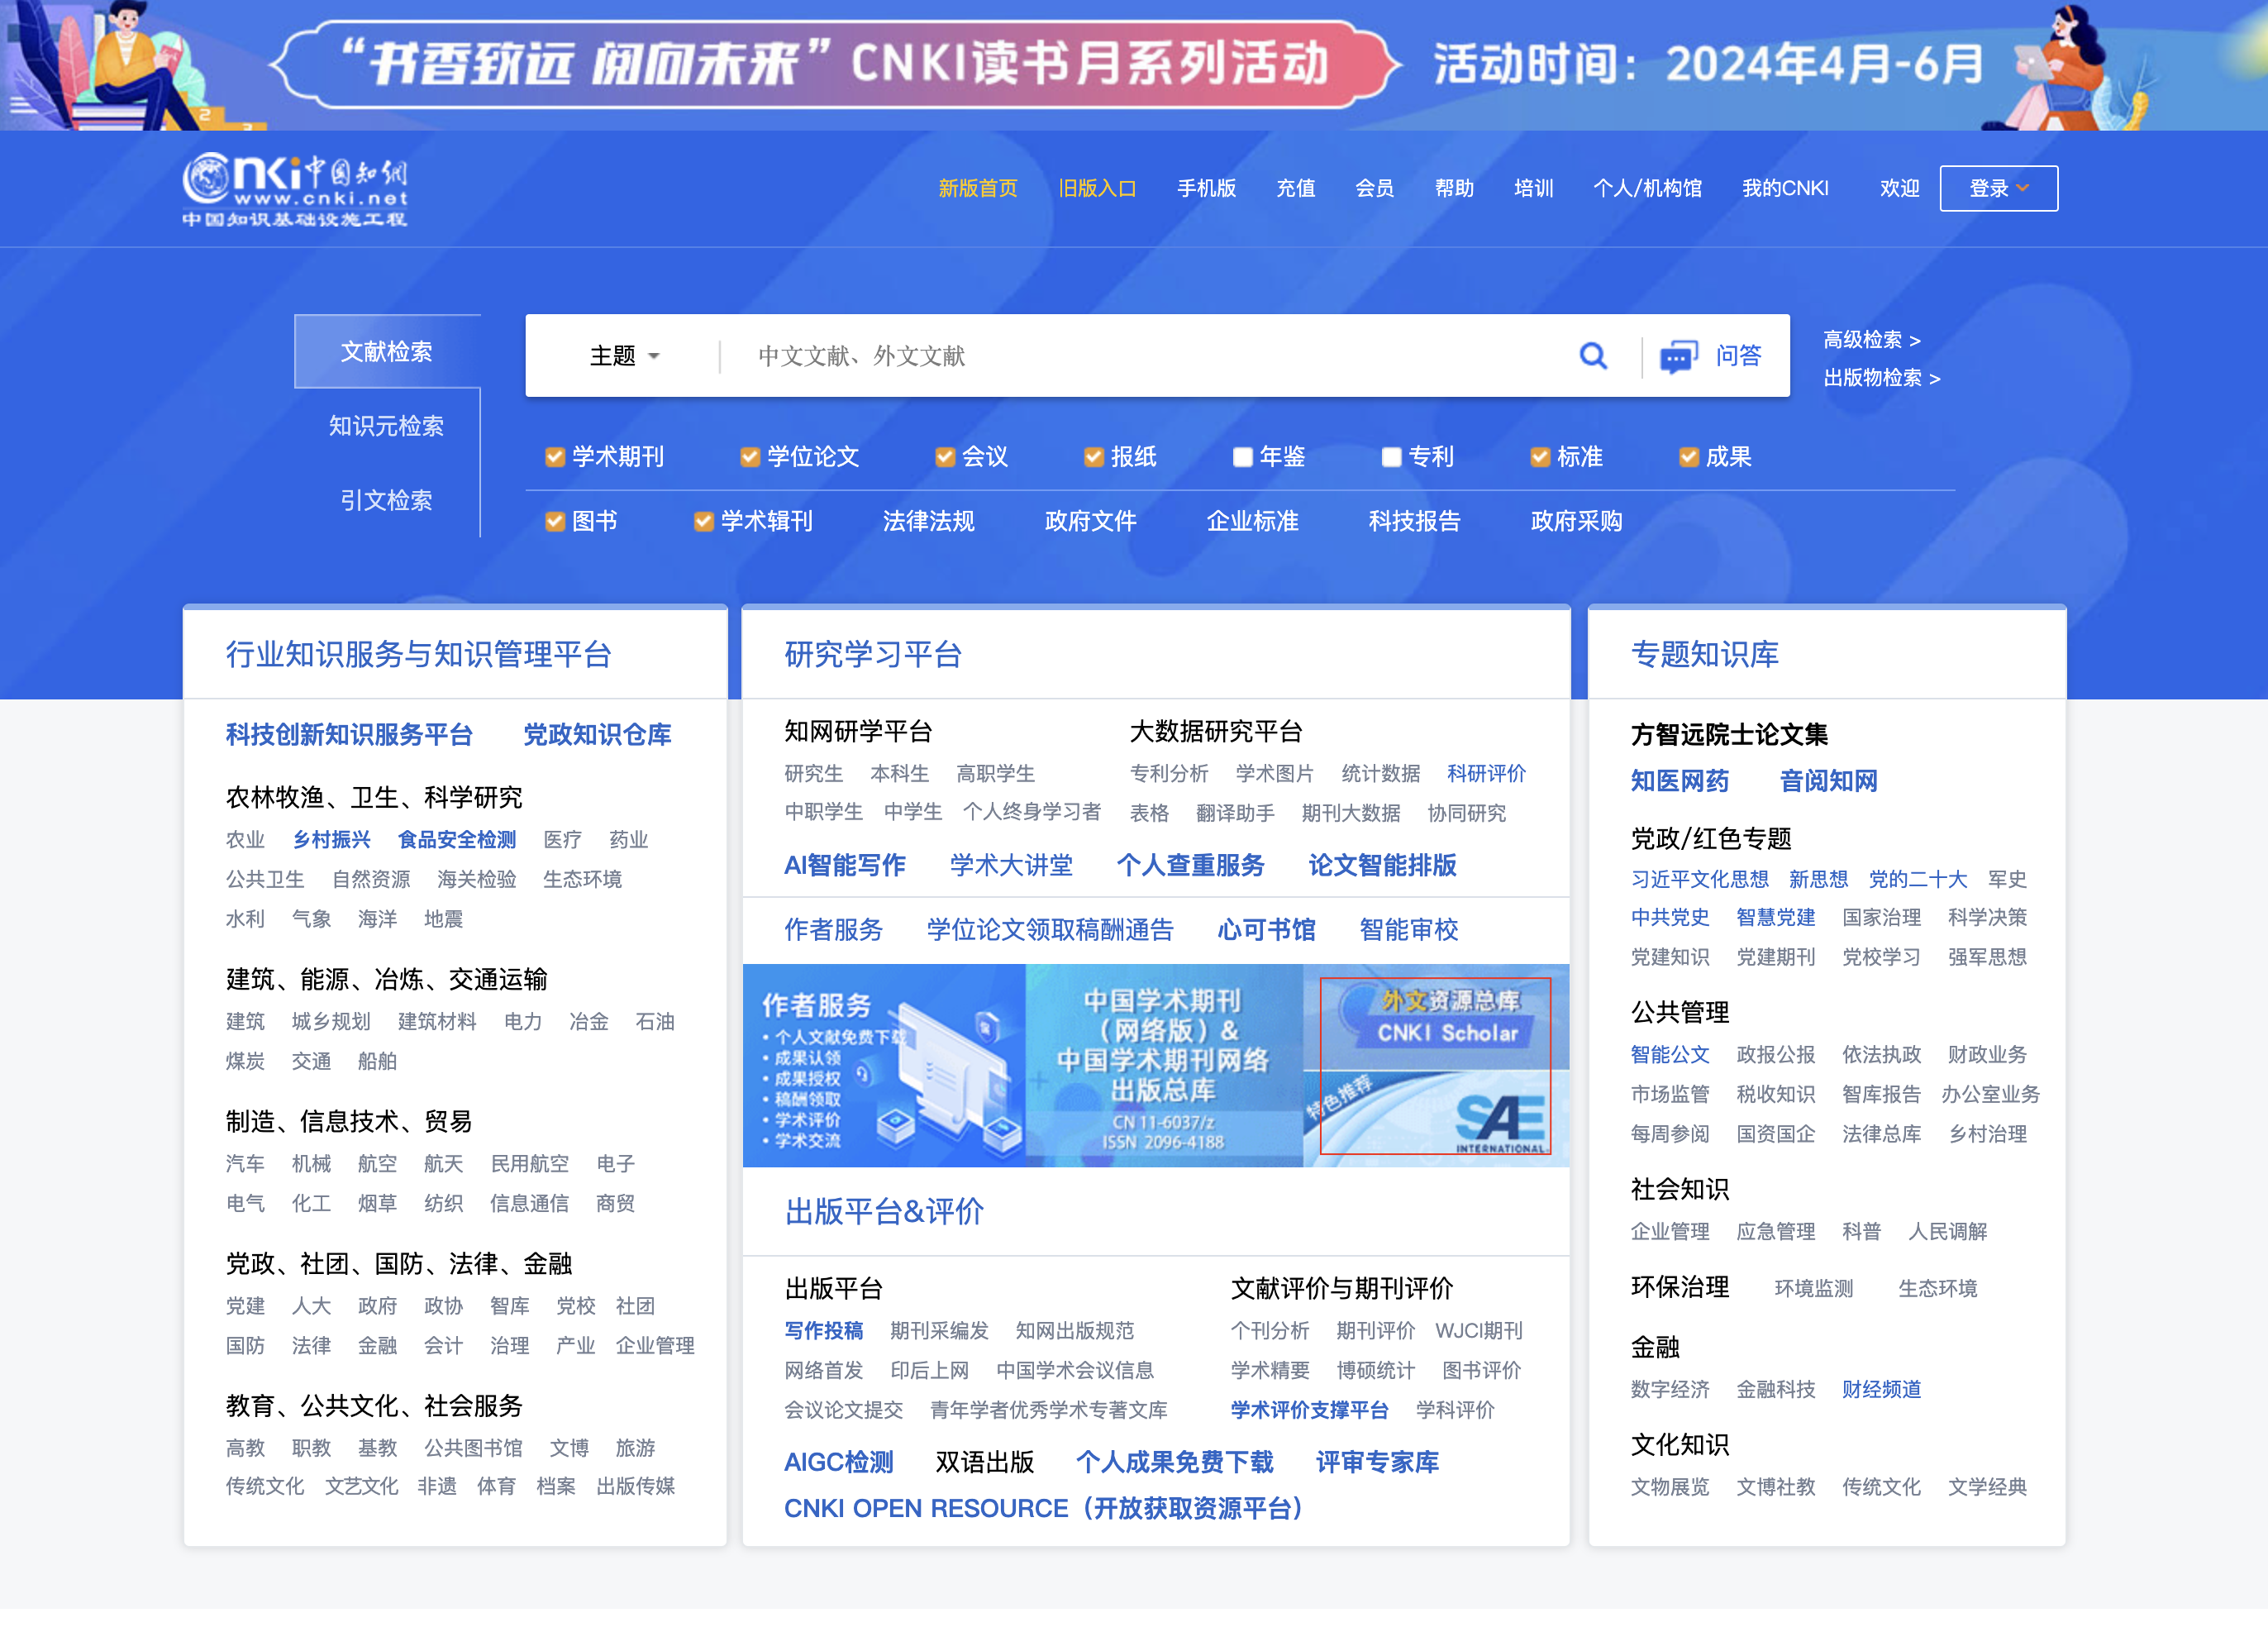This screenshot has width=2268, height=1632.
Task: Open 评审专家库 link
Action: pos(1377,1462)
